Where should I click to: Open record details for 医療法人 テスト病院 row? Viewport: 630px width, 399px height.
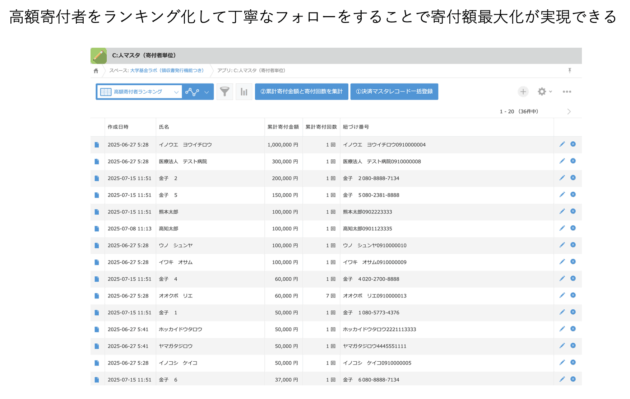(97, 162)
